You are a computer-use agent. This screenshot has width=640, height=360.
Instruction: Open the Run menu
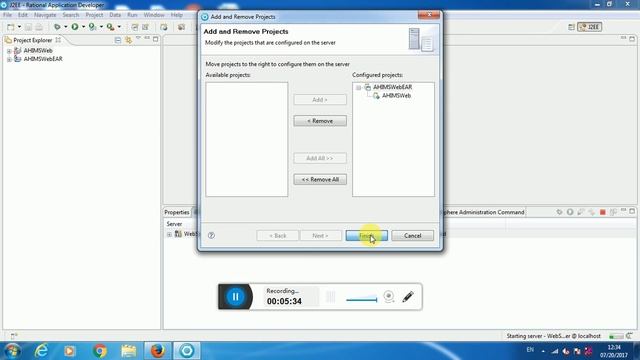[x=132, y=15]
